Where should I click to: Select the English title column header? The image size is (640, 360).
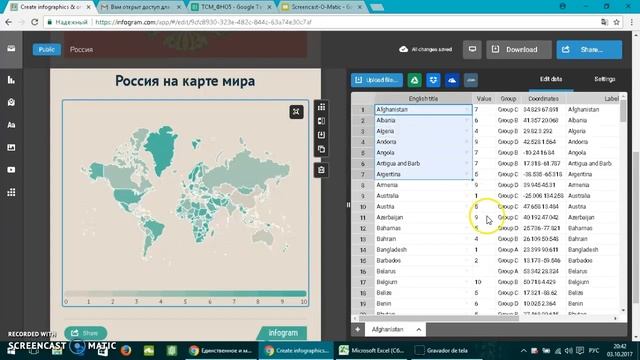click(x=423, y=99)
